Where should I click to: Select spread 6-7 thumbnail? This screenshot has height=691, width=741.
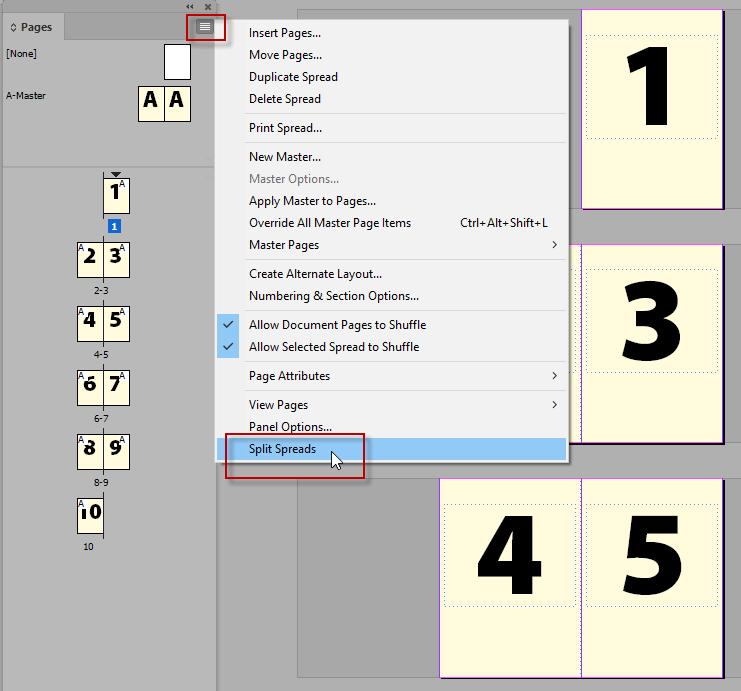(x=103, y=387)
